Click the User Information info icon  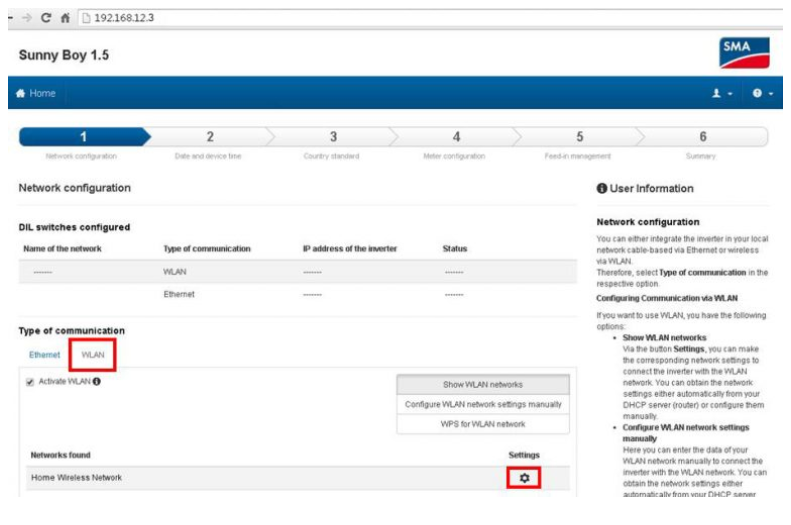click(x=601, y=189)
